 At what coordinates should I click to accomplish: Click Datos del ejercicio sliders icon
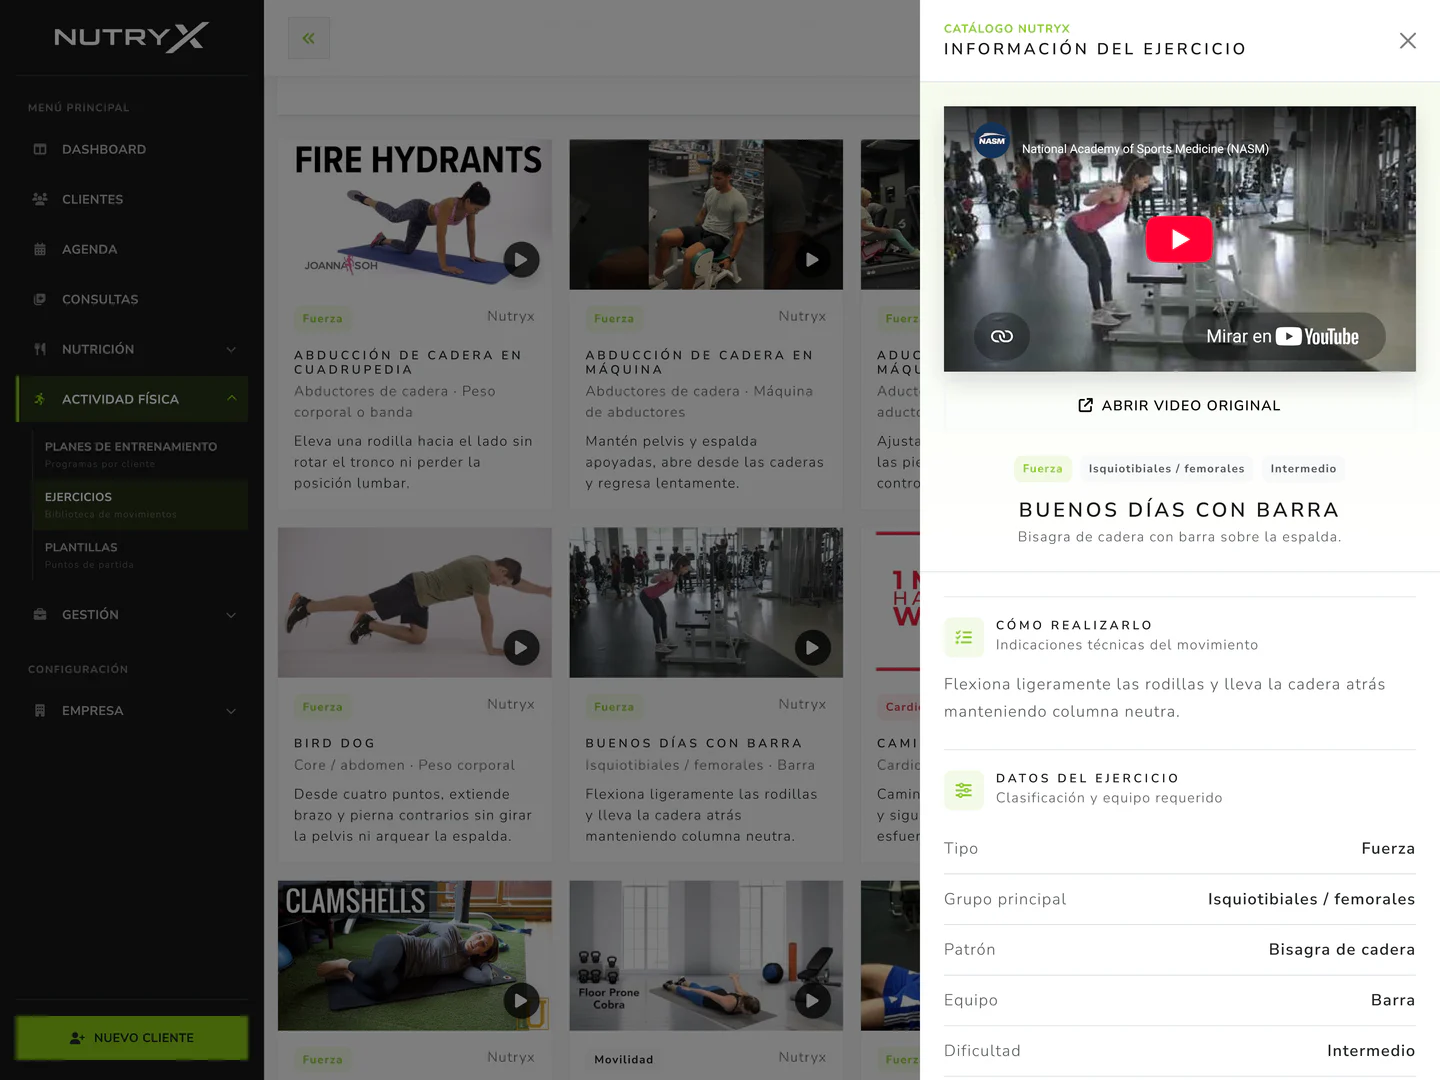[x=964, y=790]
